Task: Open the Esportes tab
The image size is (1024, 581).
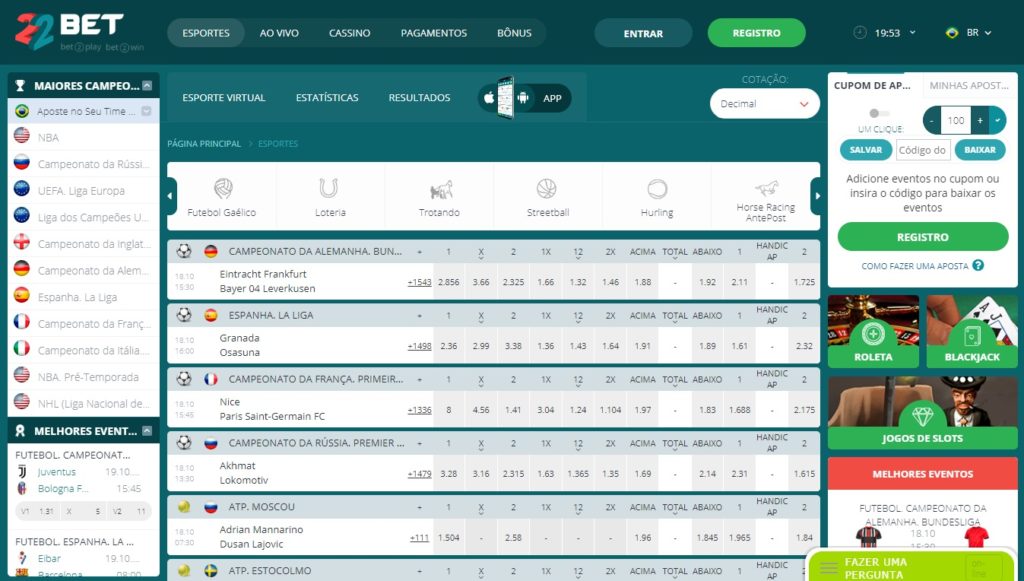Action: point(206,33)
